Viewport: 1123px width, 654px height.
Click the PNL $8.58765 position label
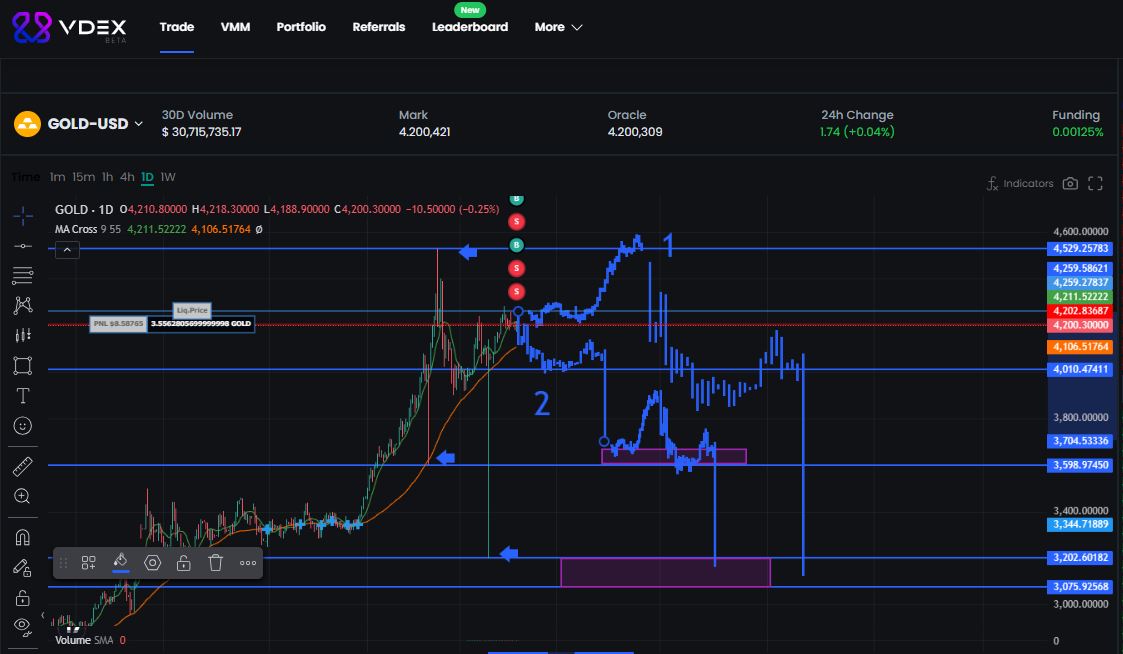pyautogui.click(x=118, y=324)
